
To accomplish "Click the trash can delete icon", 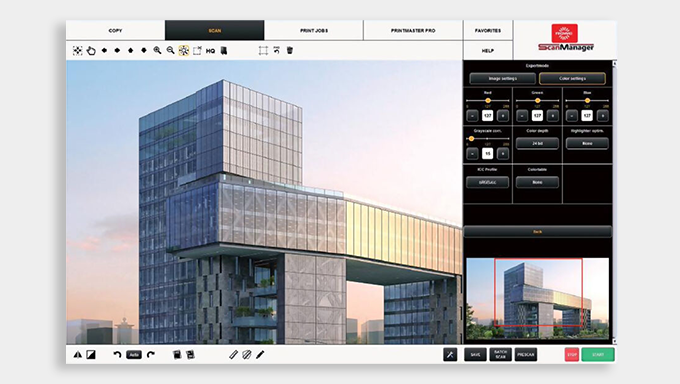I will 290,50.
